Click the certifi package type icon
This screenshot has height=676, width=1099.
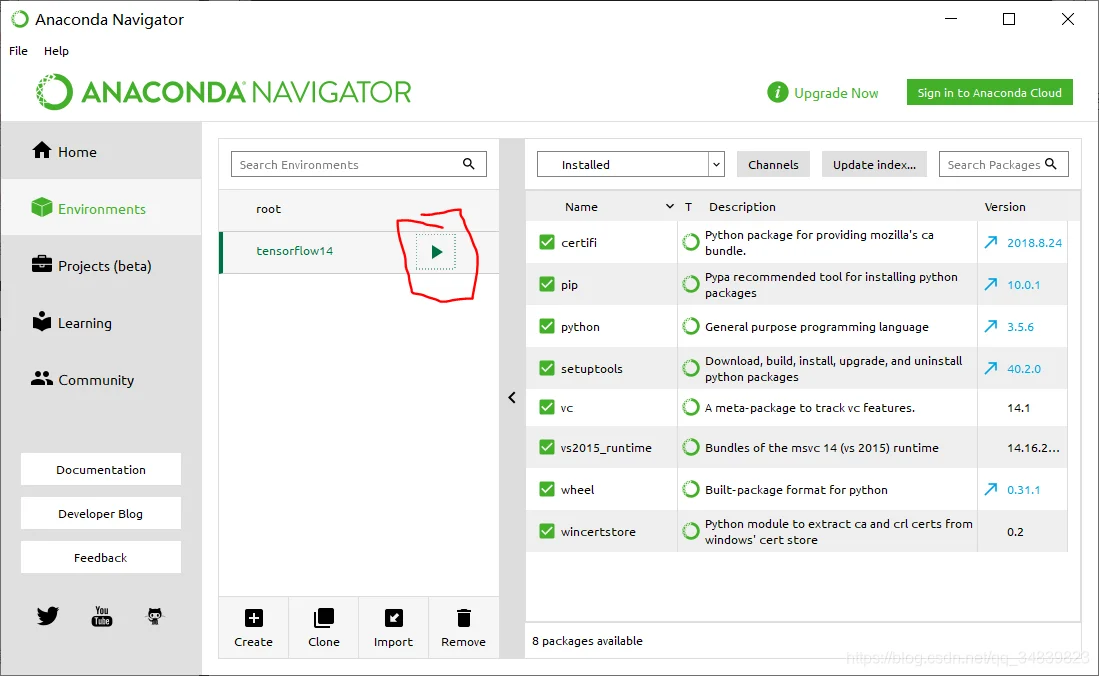point(690,242)
